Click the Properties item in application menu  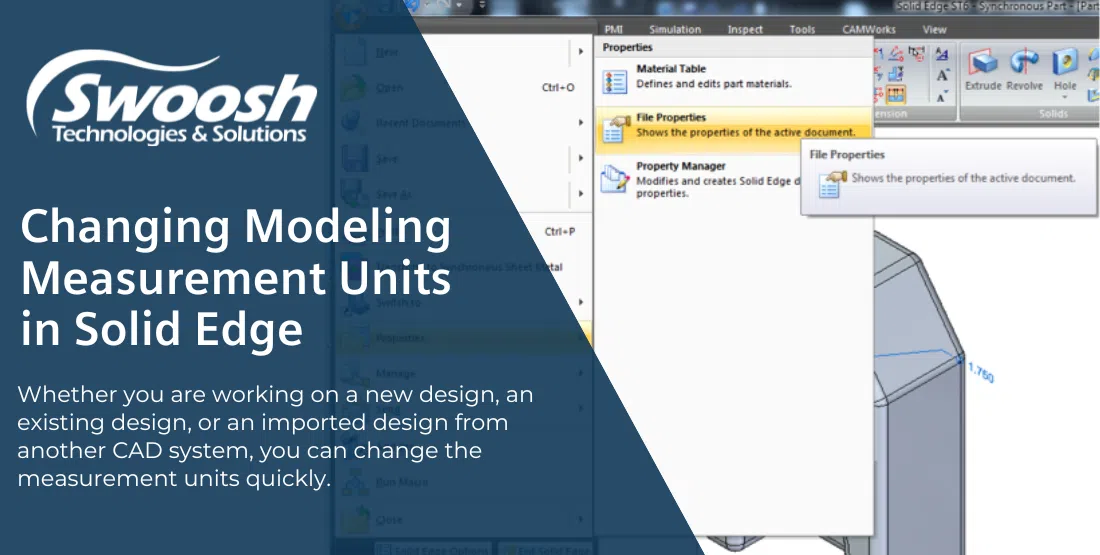(x=463, y=338)
